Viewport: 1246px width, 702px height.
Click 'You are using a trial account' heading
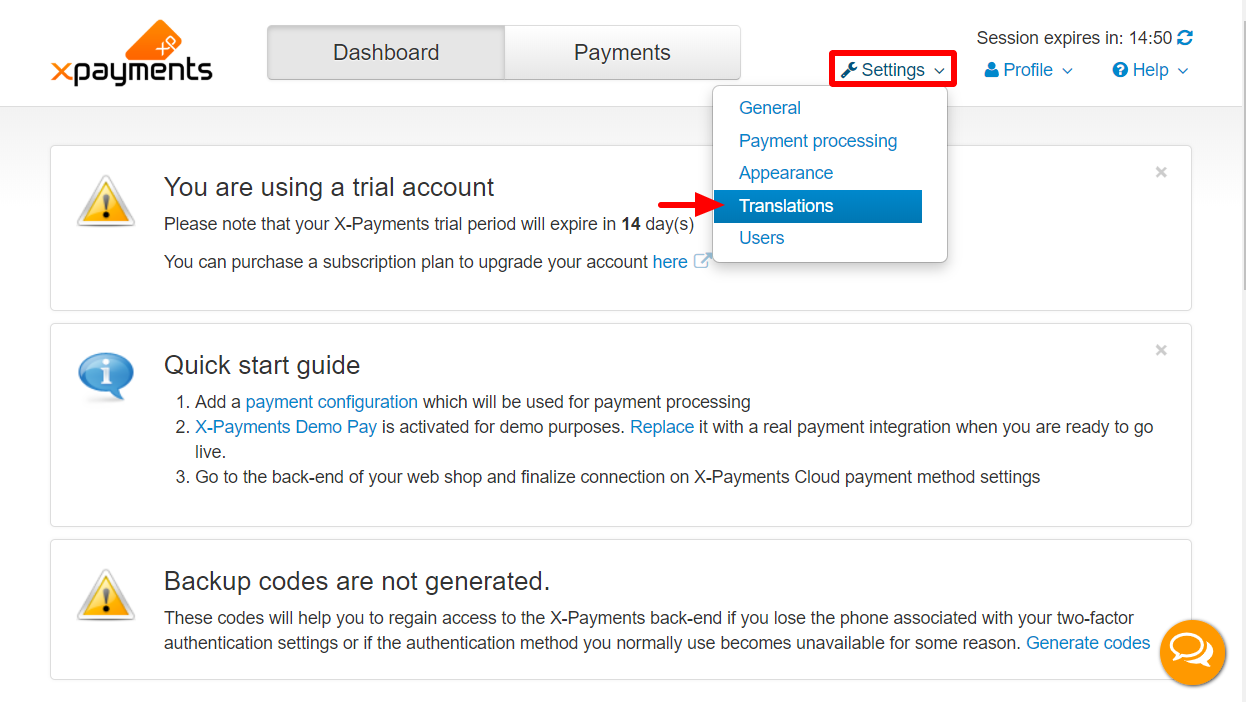point(329,187)
